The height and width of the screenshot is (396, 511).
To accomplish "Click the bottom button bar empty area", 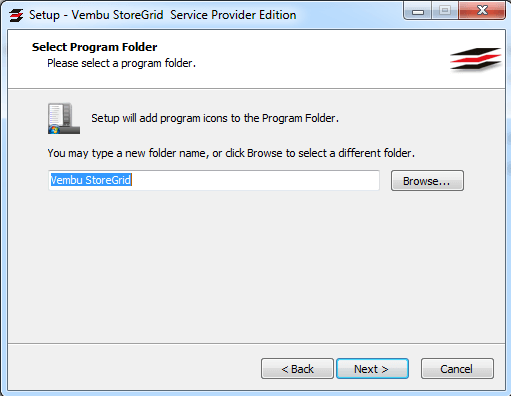I will coord(133,367).
